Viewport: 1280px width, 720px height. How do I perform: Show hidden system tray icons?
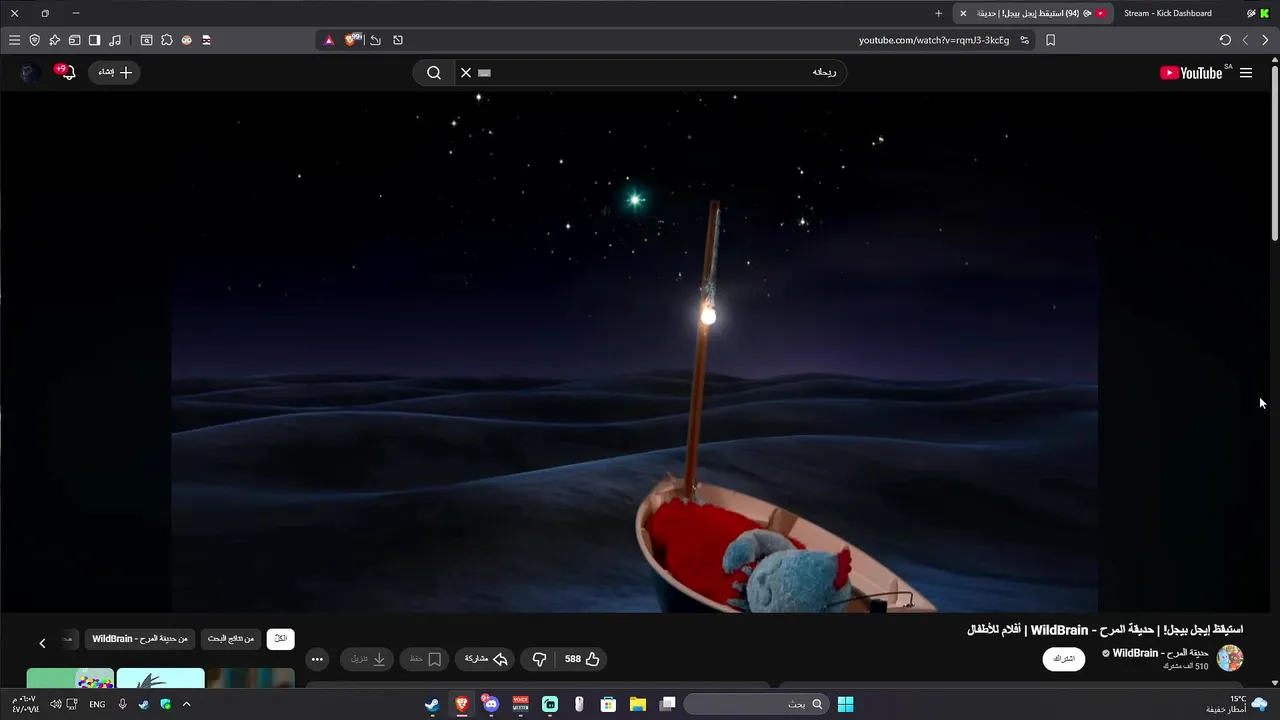click(186, 704)
